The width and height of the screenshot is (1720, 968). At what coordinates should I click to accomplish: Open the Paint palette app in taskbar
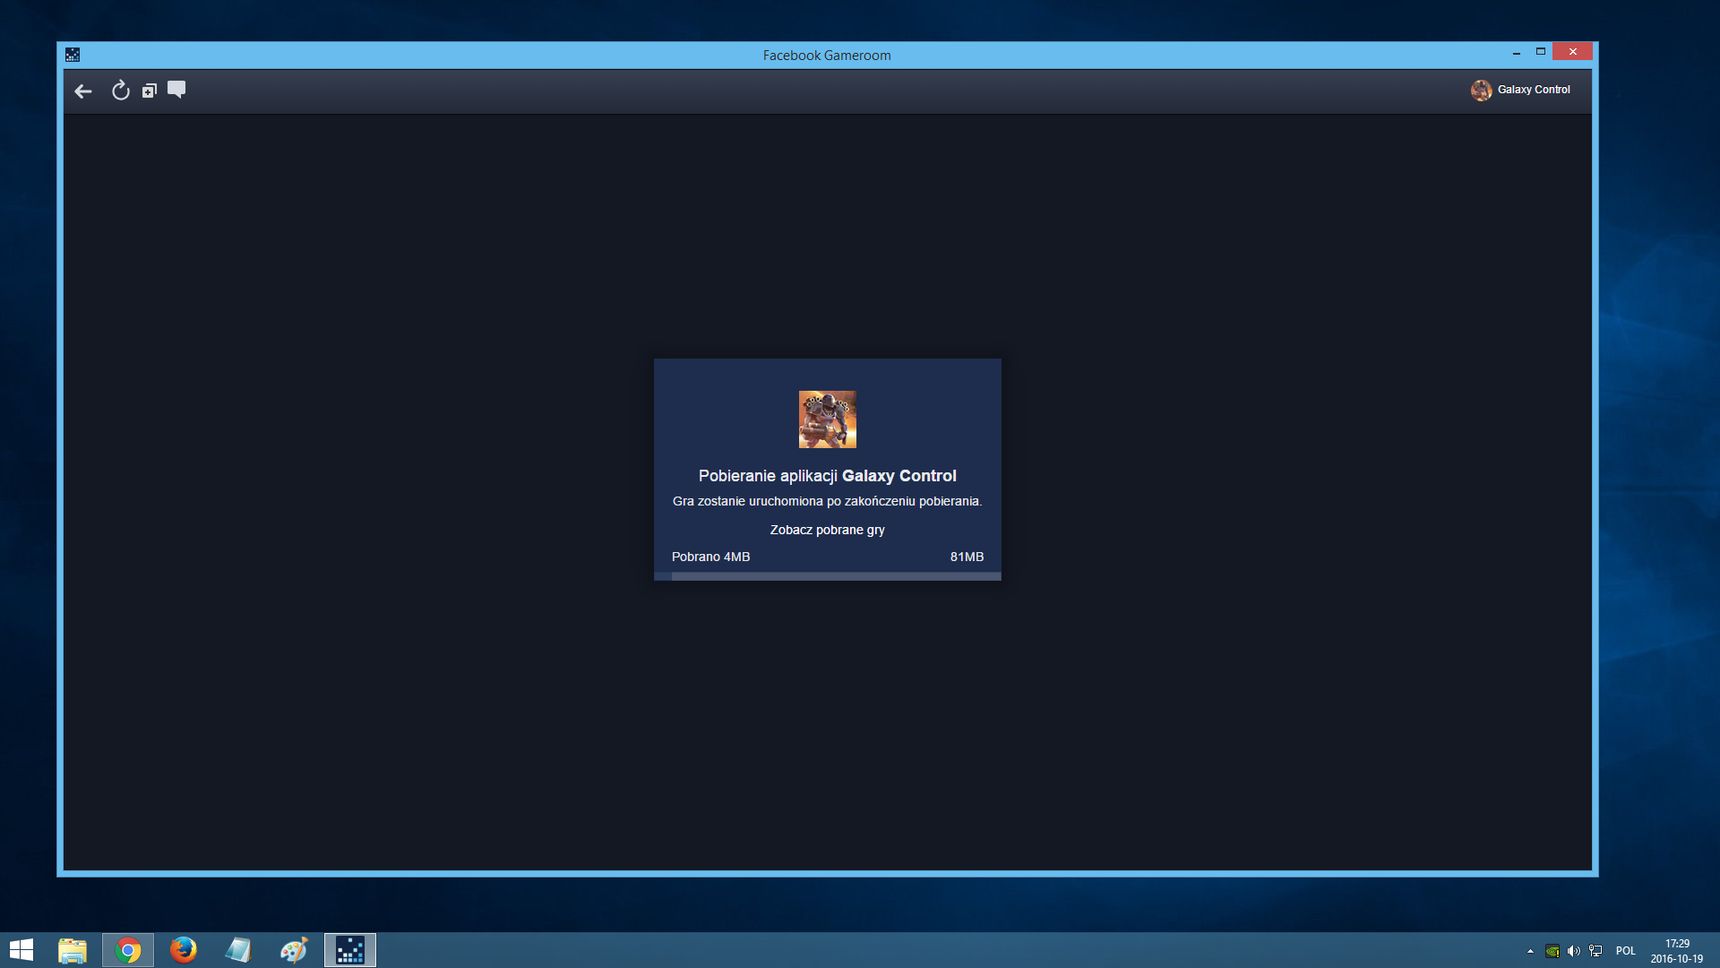tap(294, 950)
